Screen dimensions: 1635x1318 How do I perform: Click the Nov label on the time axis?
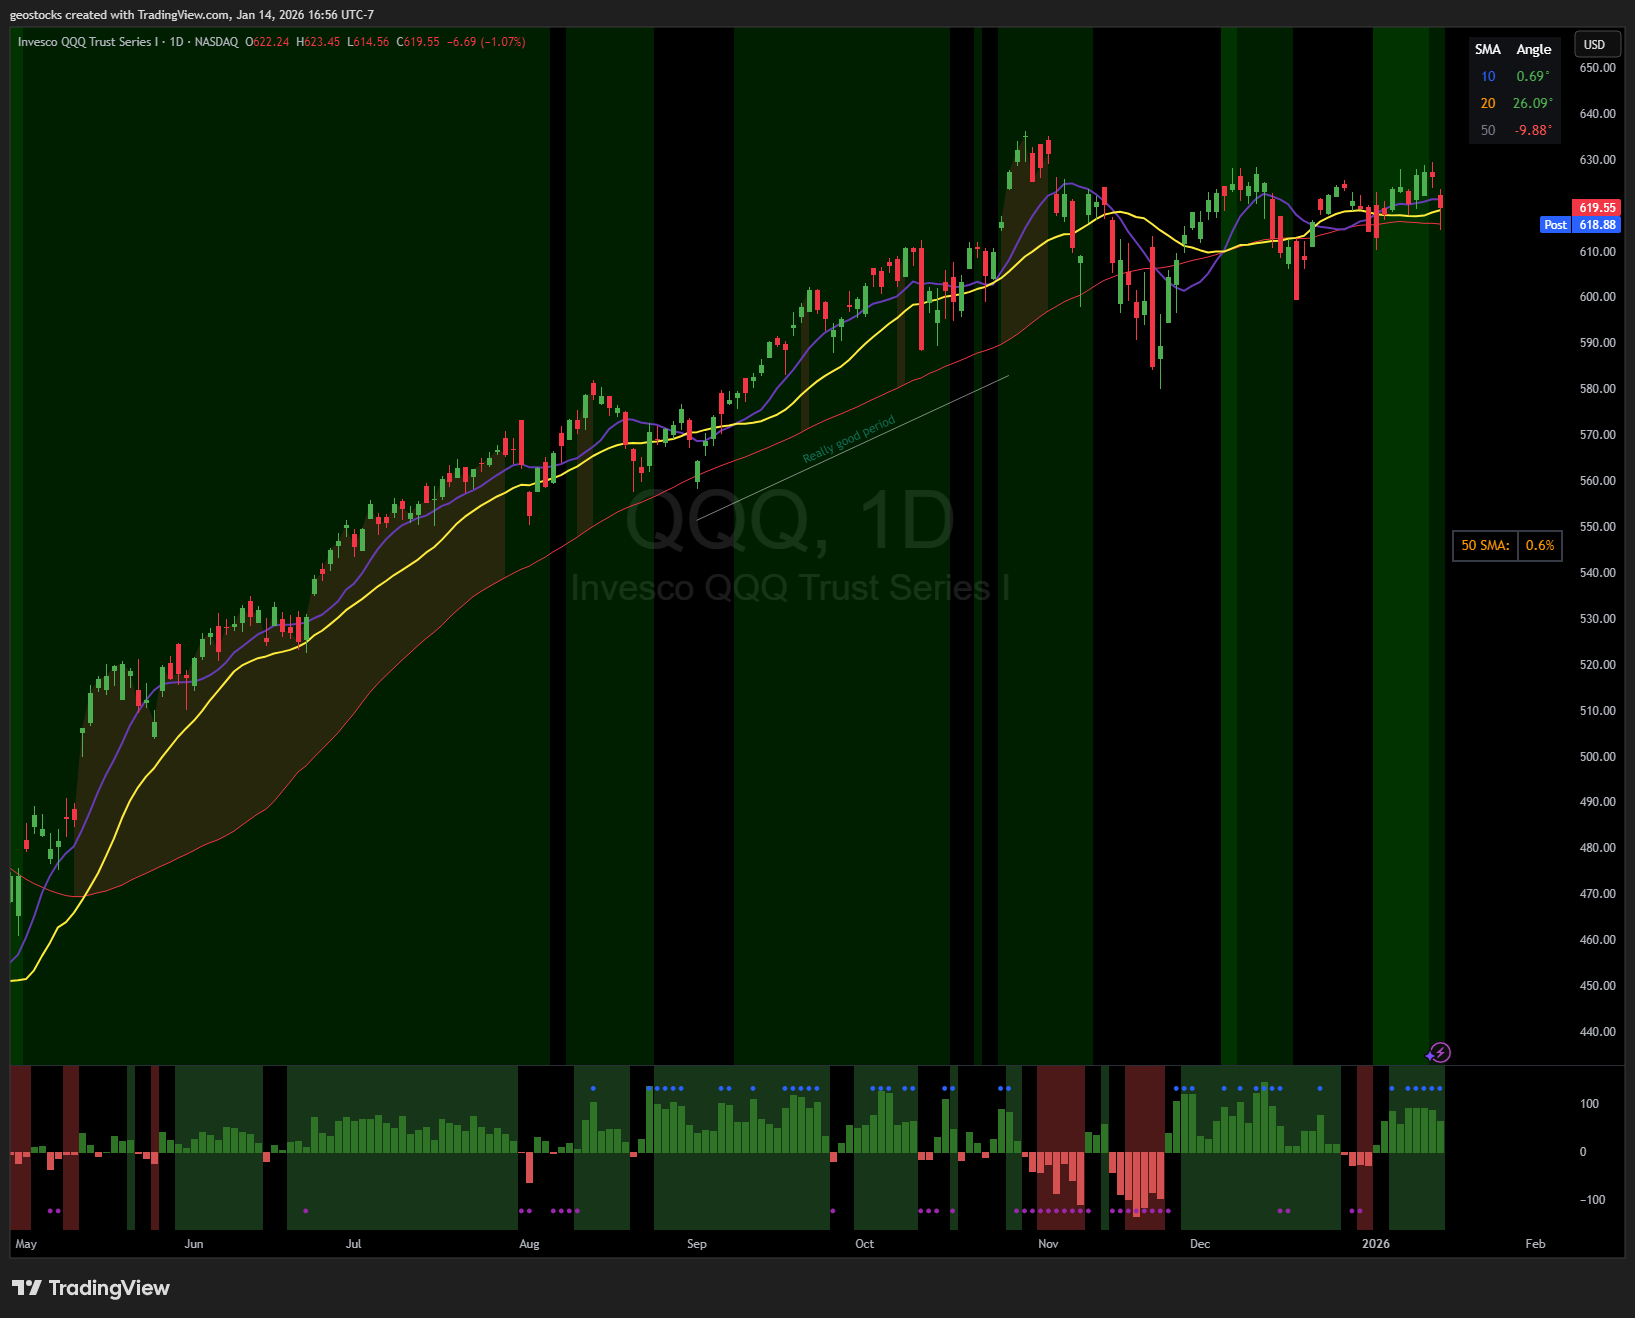pyautogui.click(x=1048, y=1244)
